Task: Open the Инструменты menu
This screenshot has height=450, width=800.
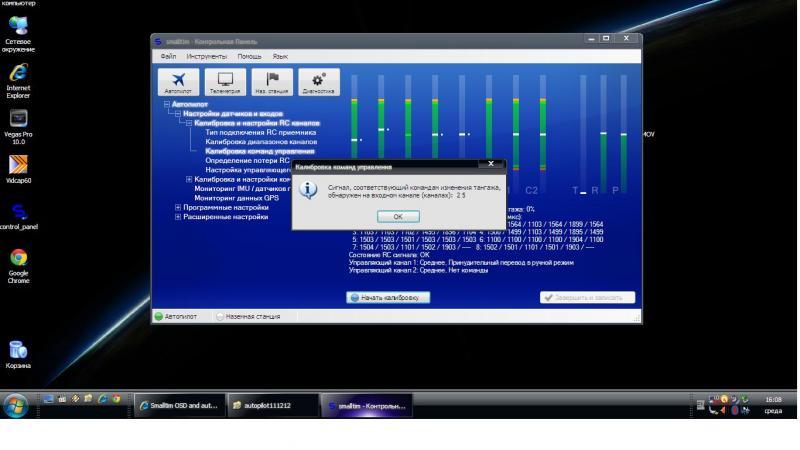Action: (204, 56)
